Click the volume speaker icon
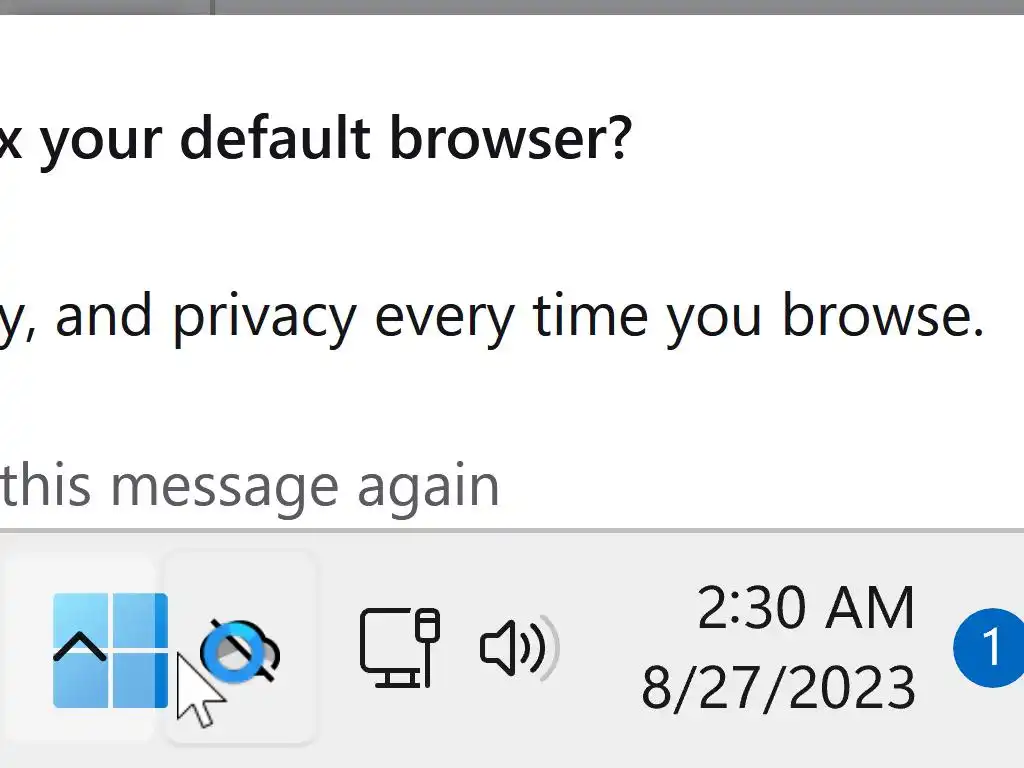The width and height of the screenshot is (1024, 768). pyautogui.click(x=517, y=648)
